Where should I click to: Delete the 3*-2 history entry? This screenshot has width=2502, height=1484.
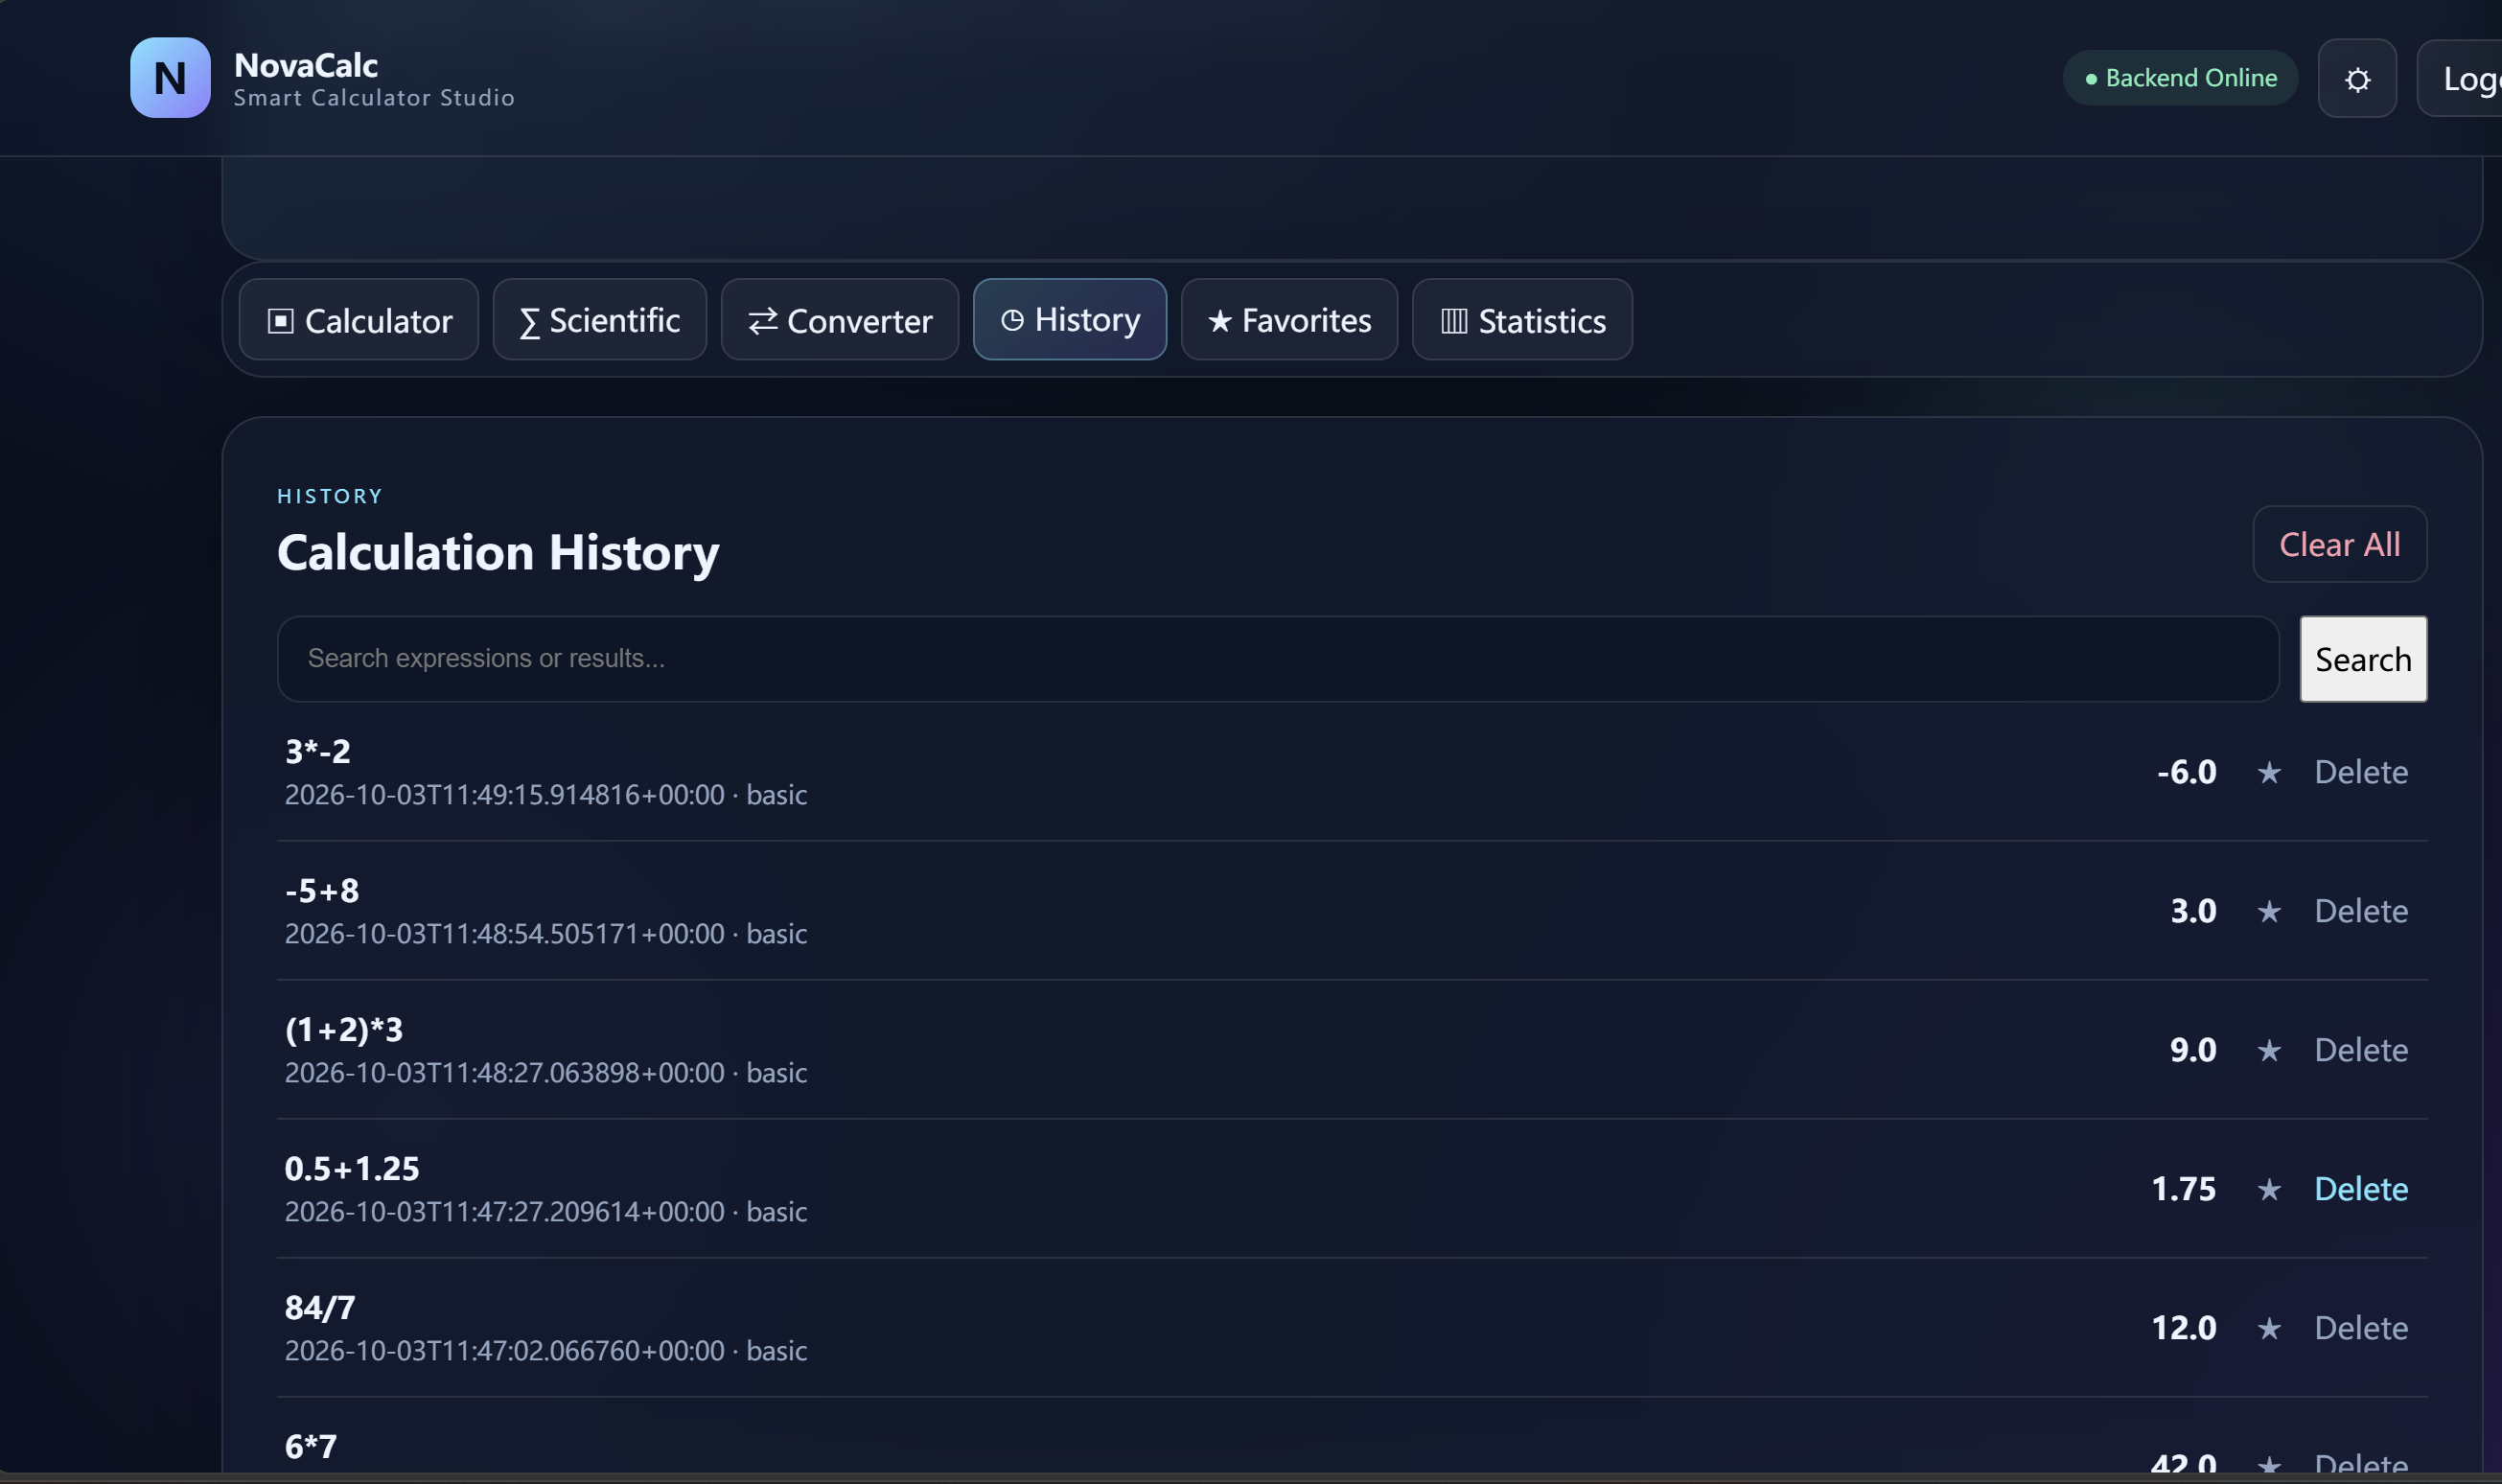[x=2361, y=773]
